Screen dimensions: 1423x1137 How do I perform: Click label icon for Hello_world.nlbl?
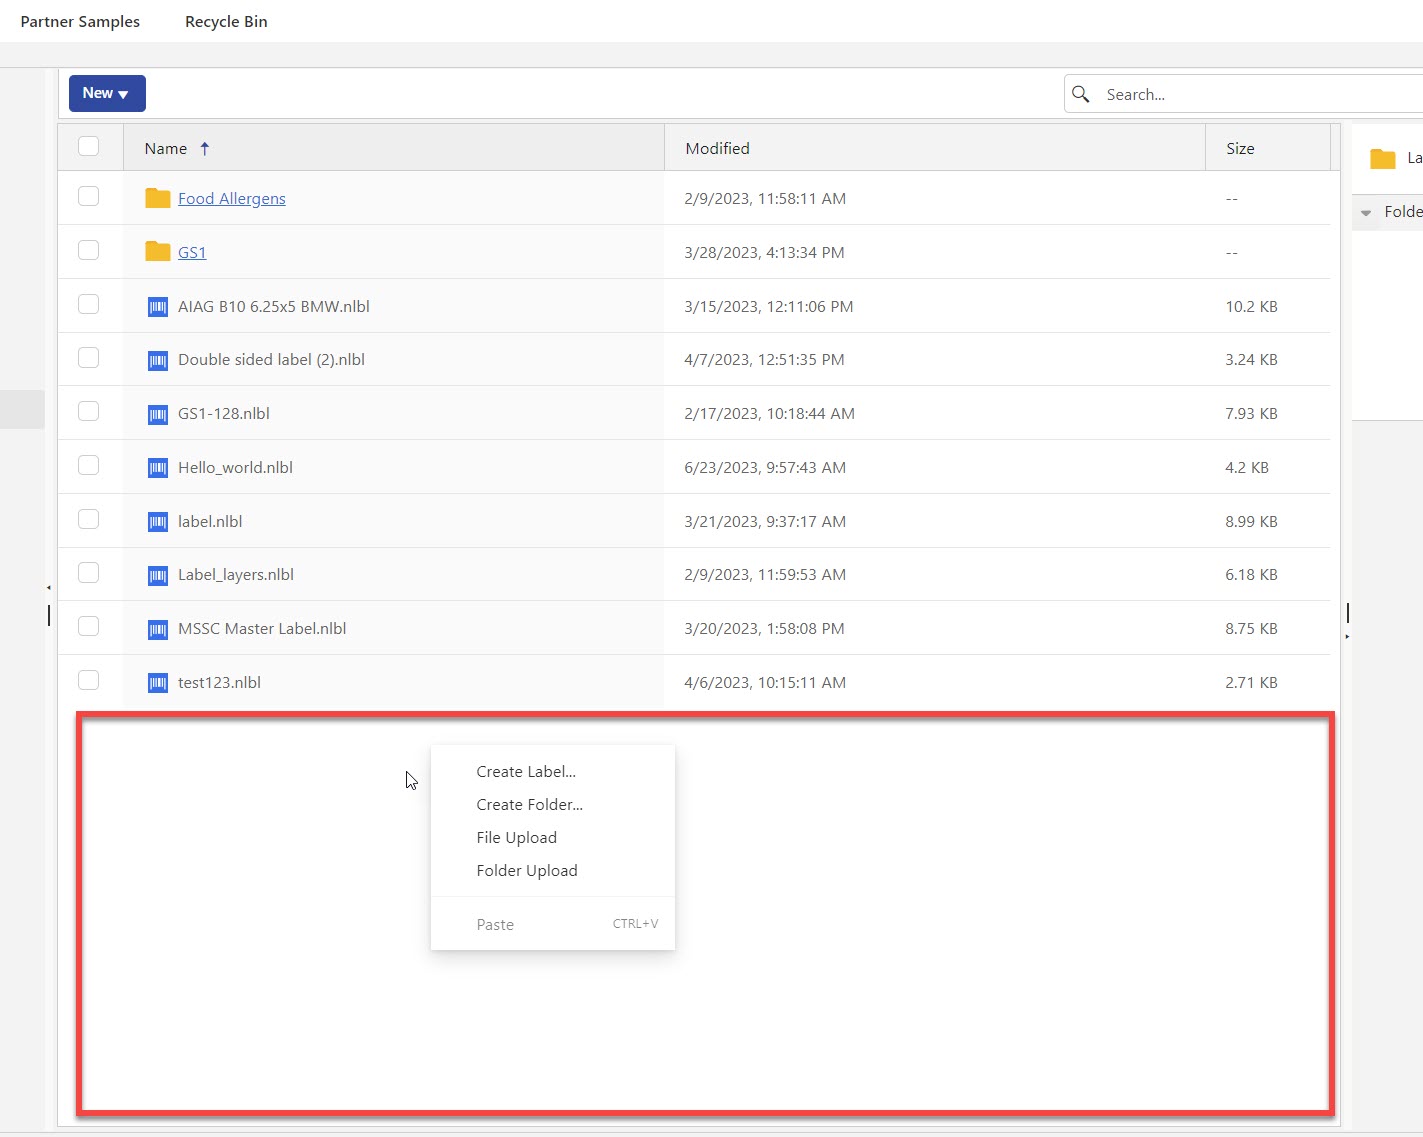tap(157, 468)
